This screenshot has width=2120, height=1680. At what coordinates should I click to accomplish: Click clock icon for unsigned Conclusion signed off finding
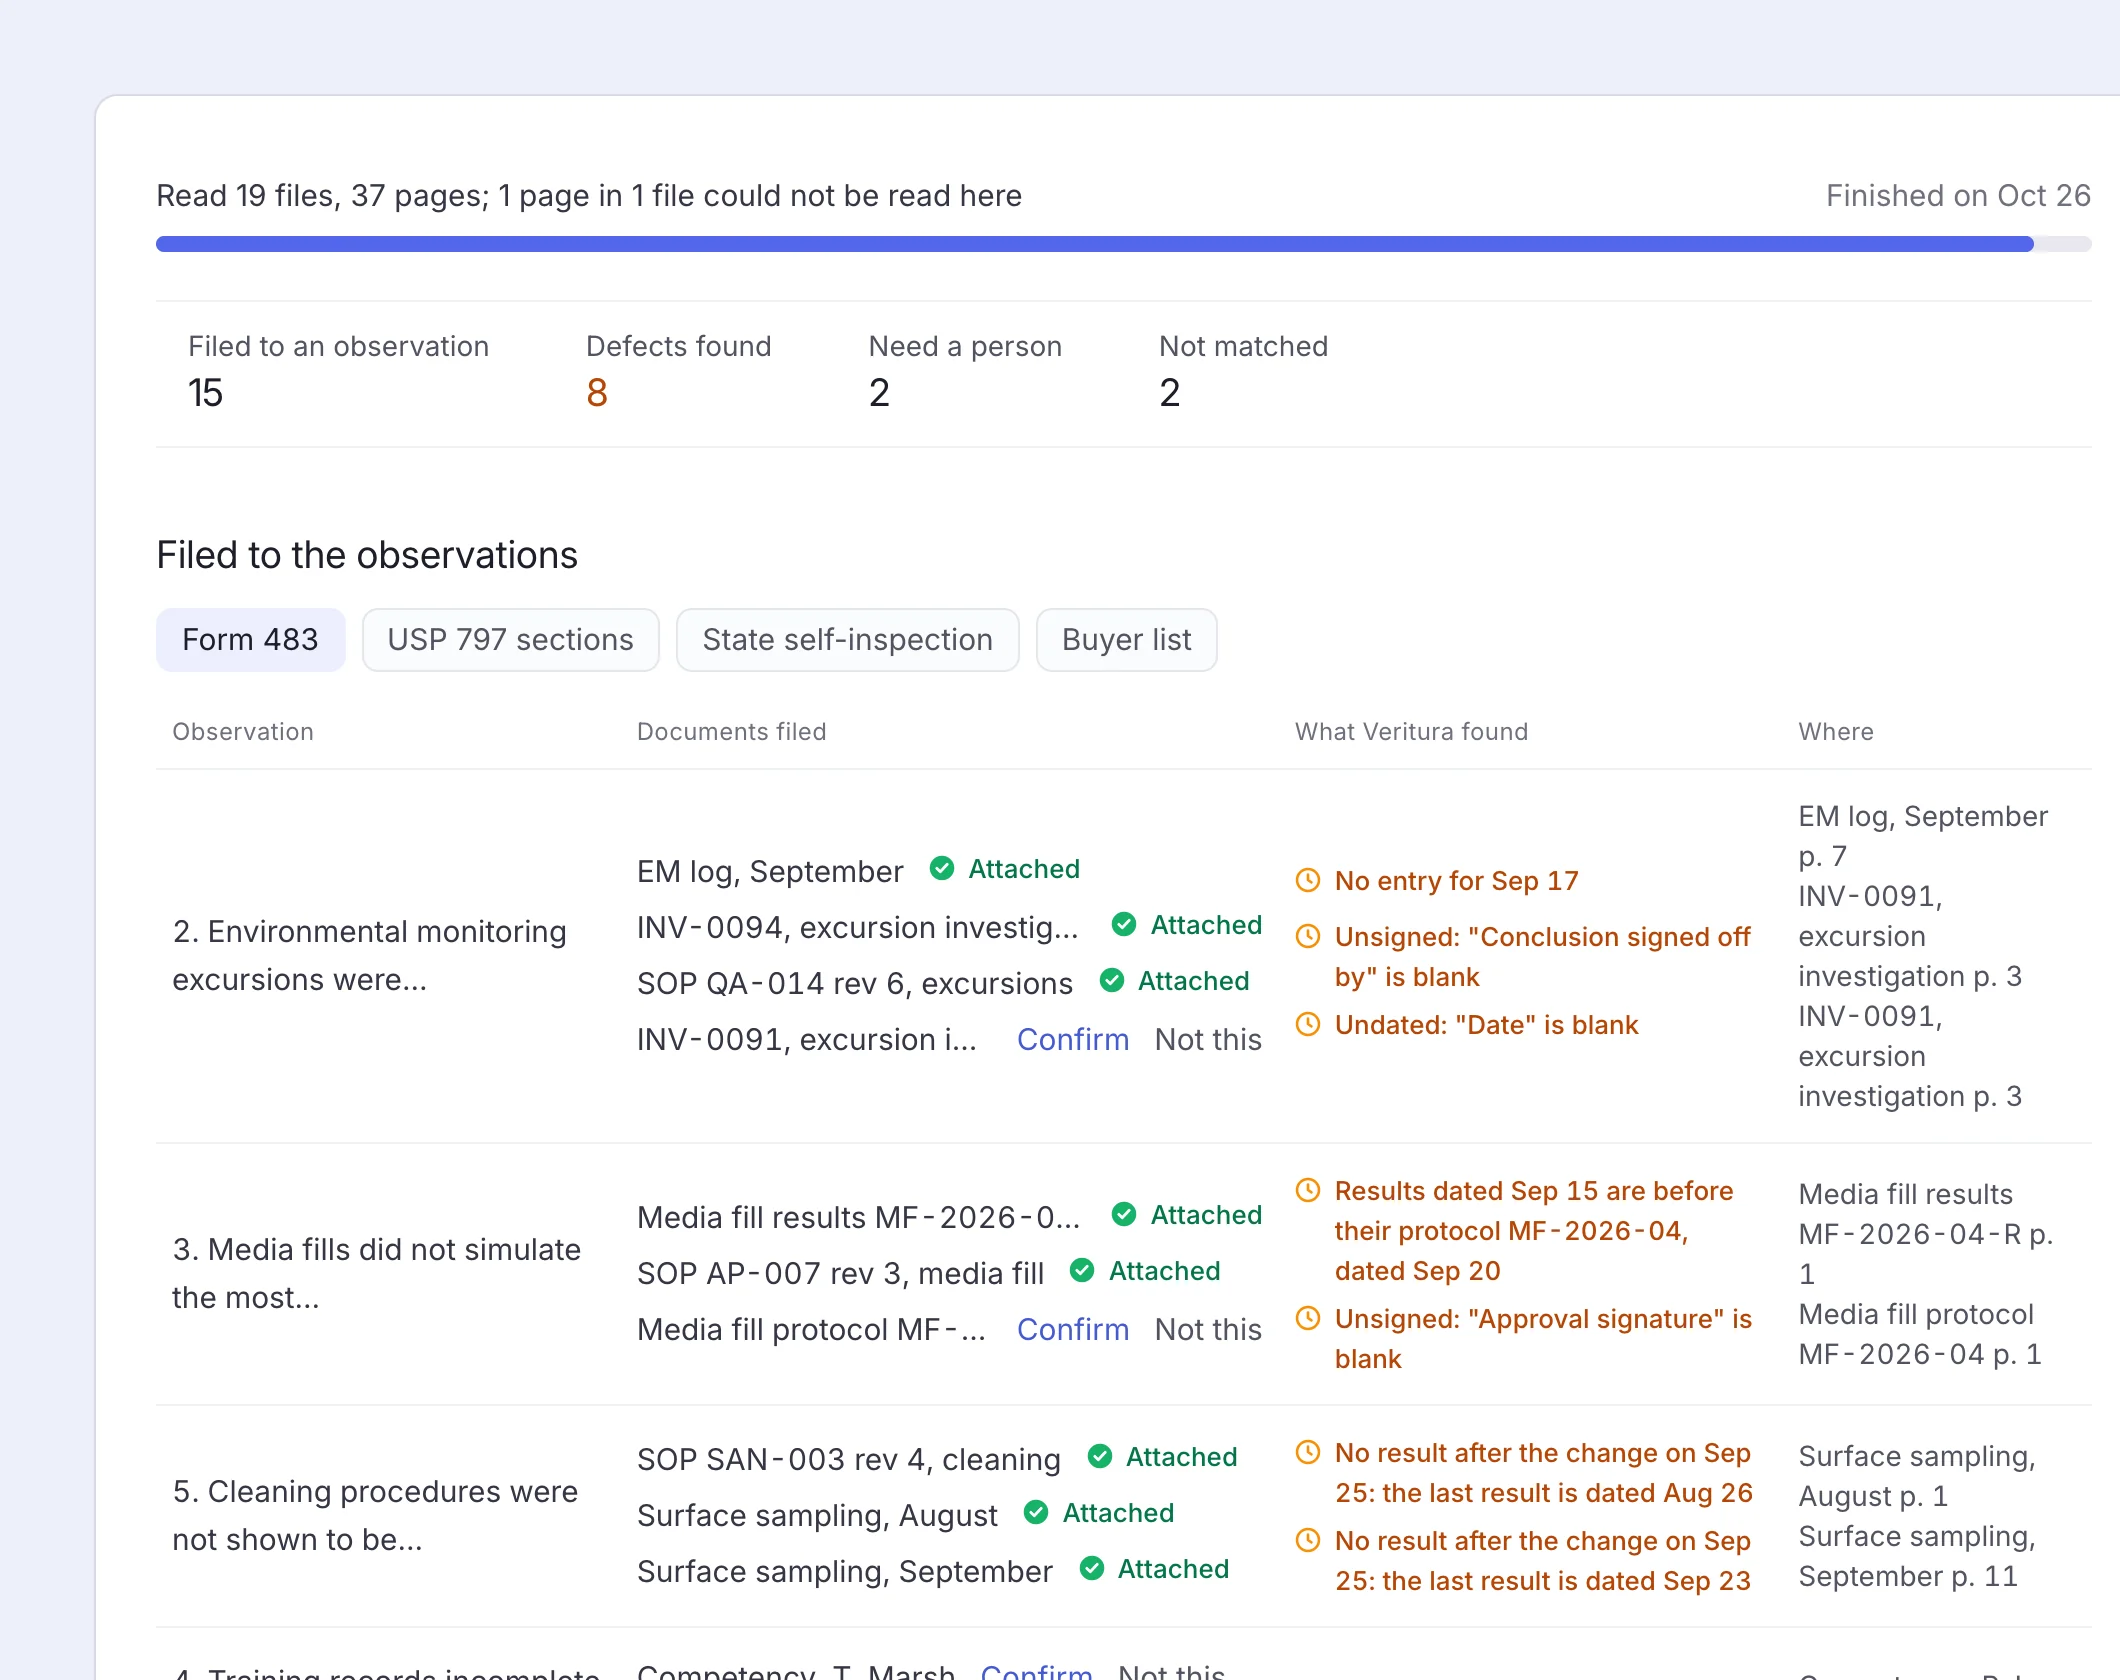click(x=1308, y=936)
